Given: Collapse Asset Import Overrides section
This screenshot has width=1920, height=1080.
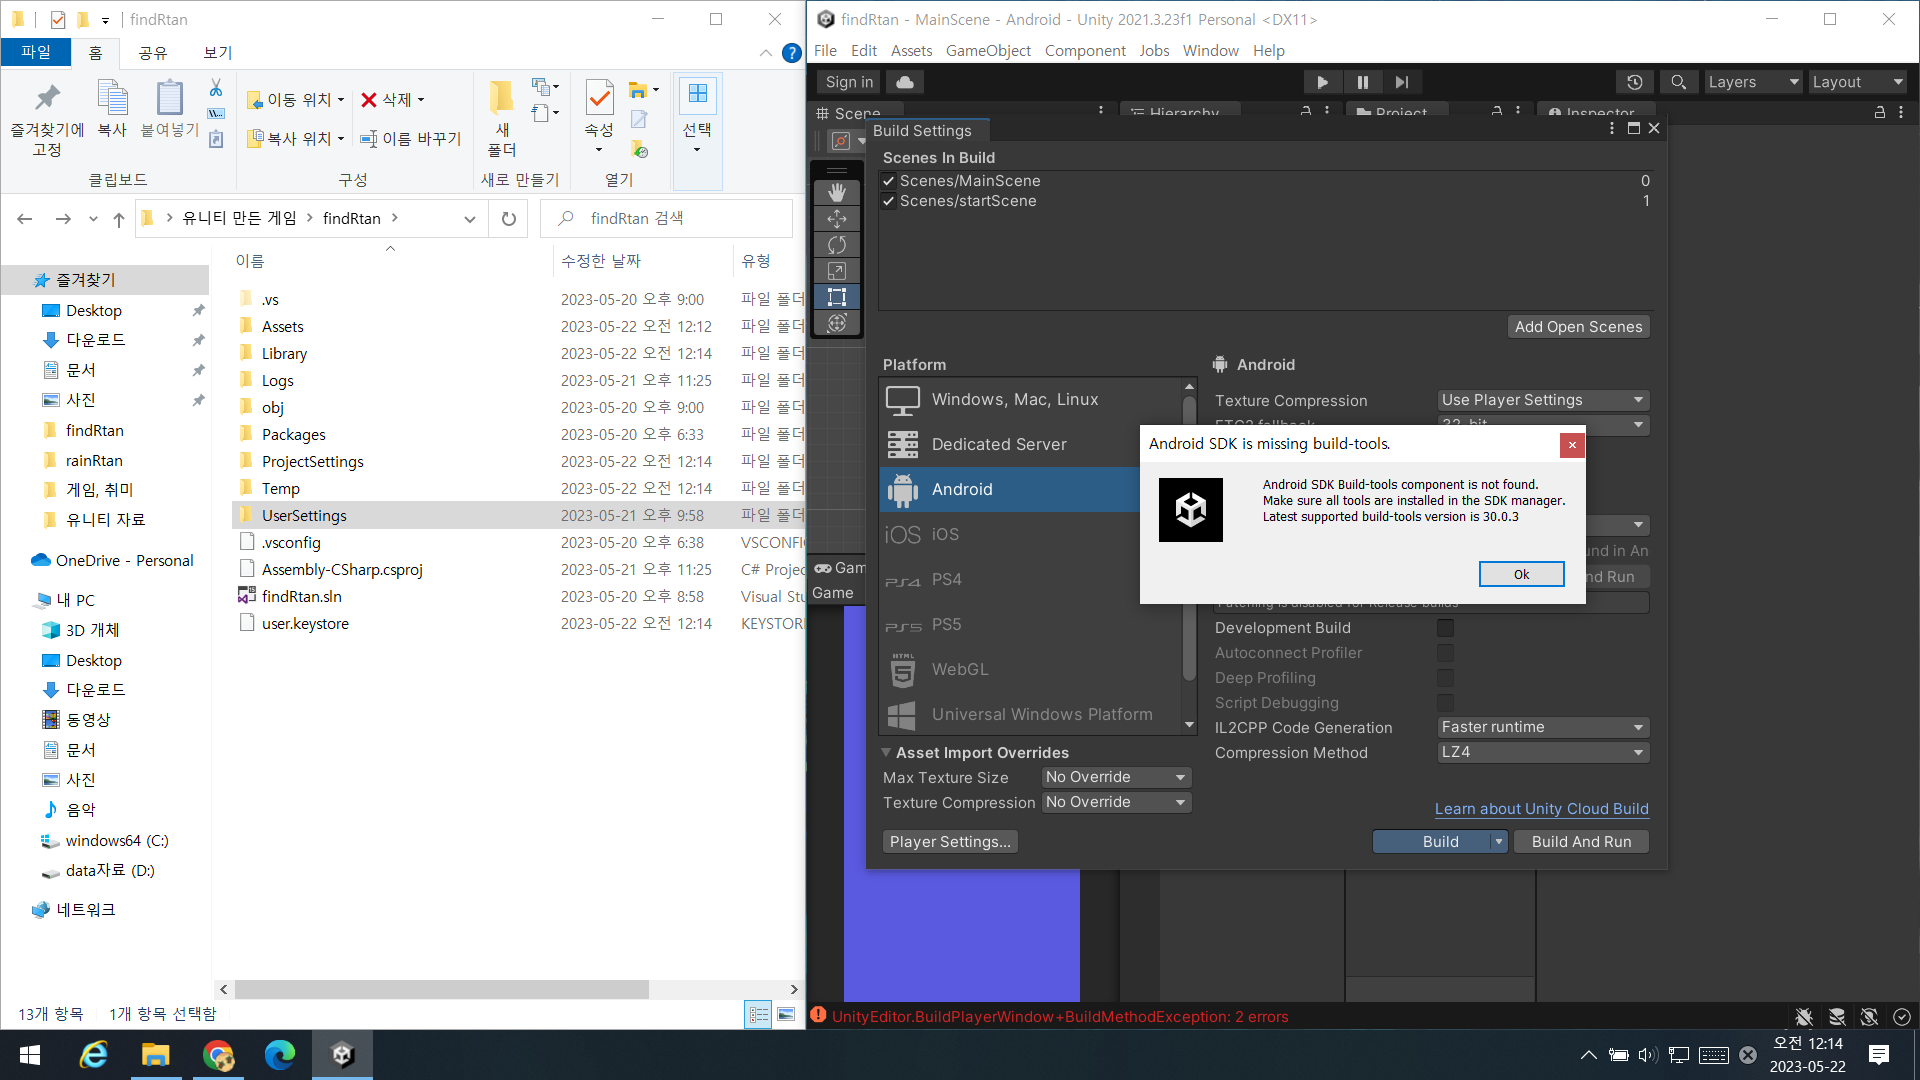Looking at the screenshot, I should (x=886, y=753).
